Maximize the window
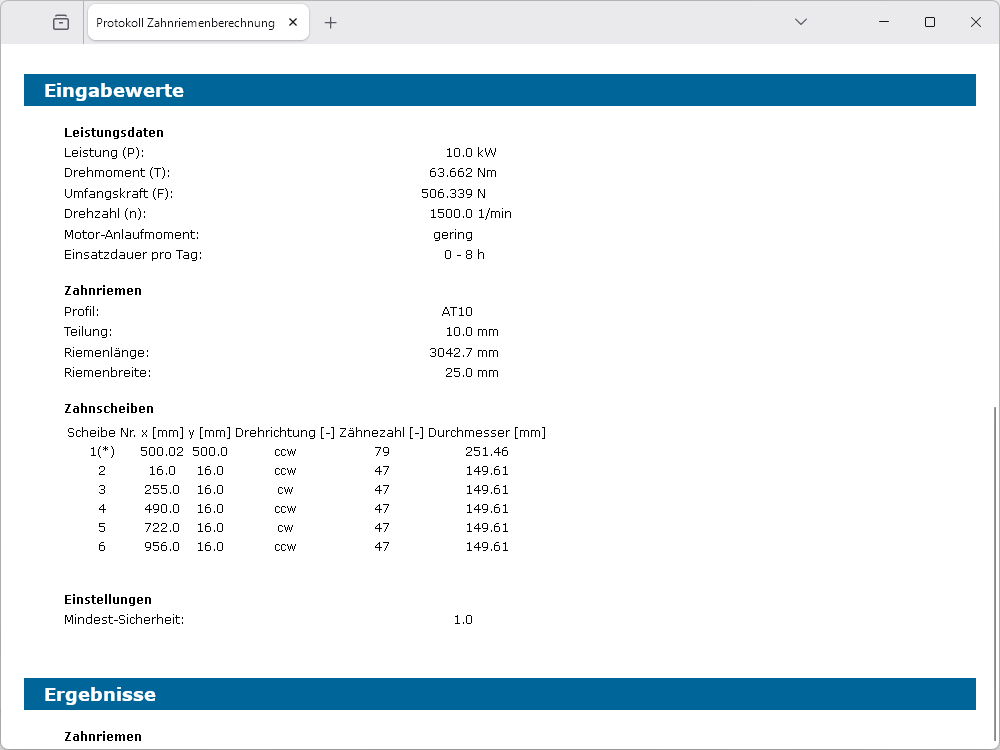 pos(930,22)
